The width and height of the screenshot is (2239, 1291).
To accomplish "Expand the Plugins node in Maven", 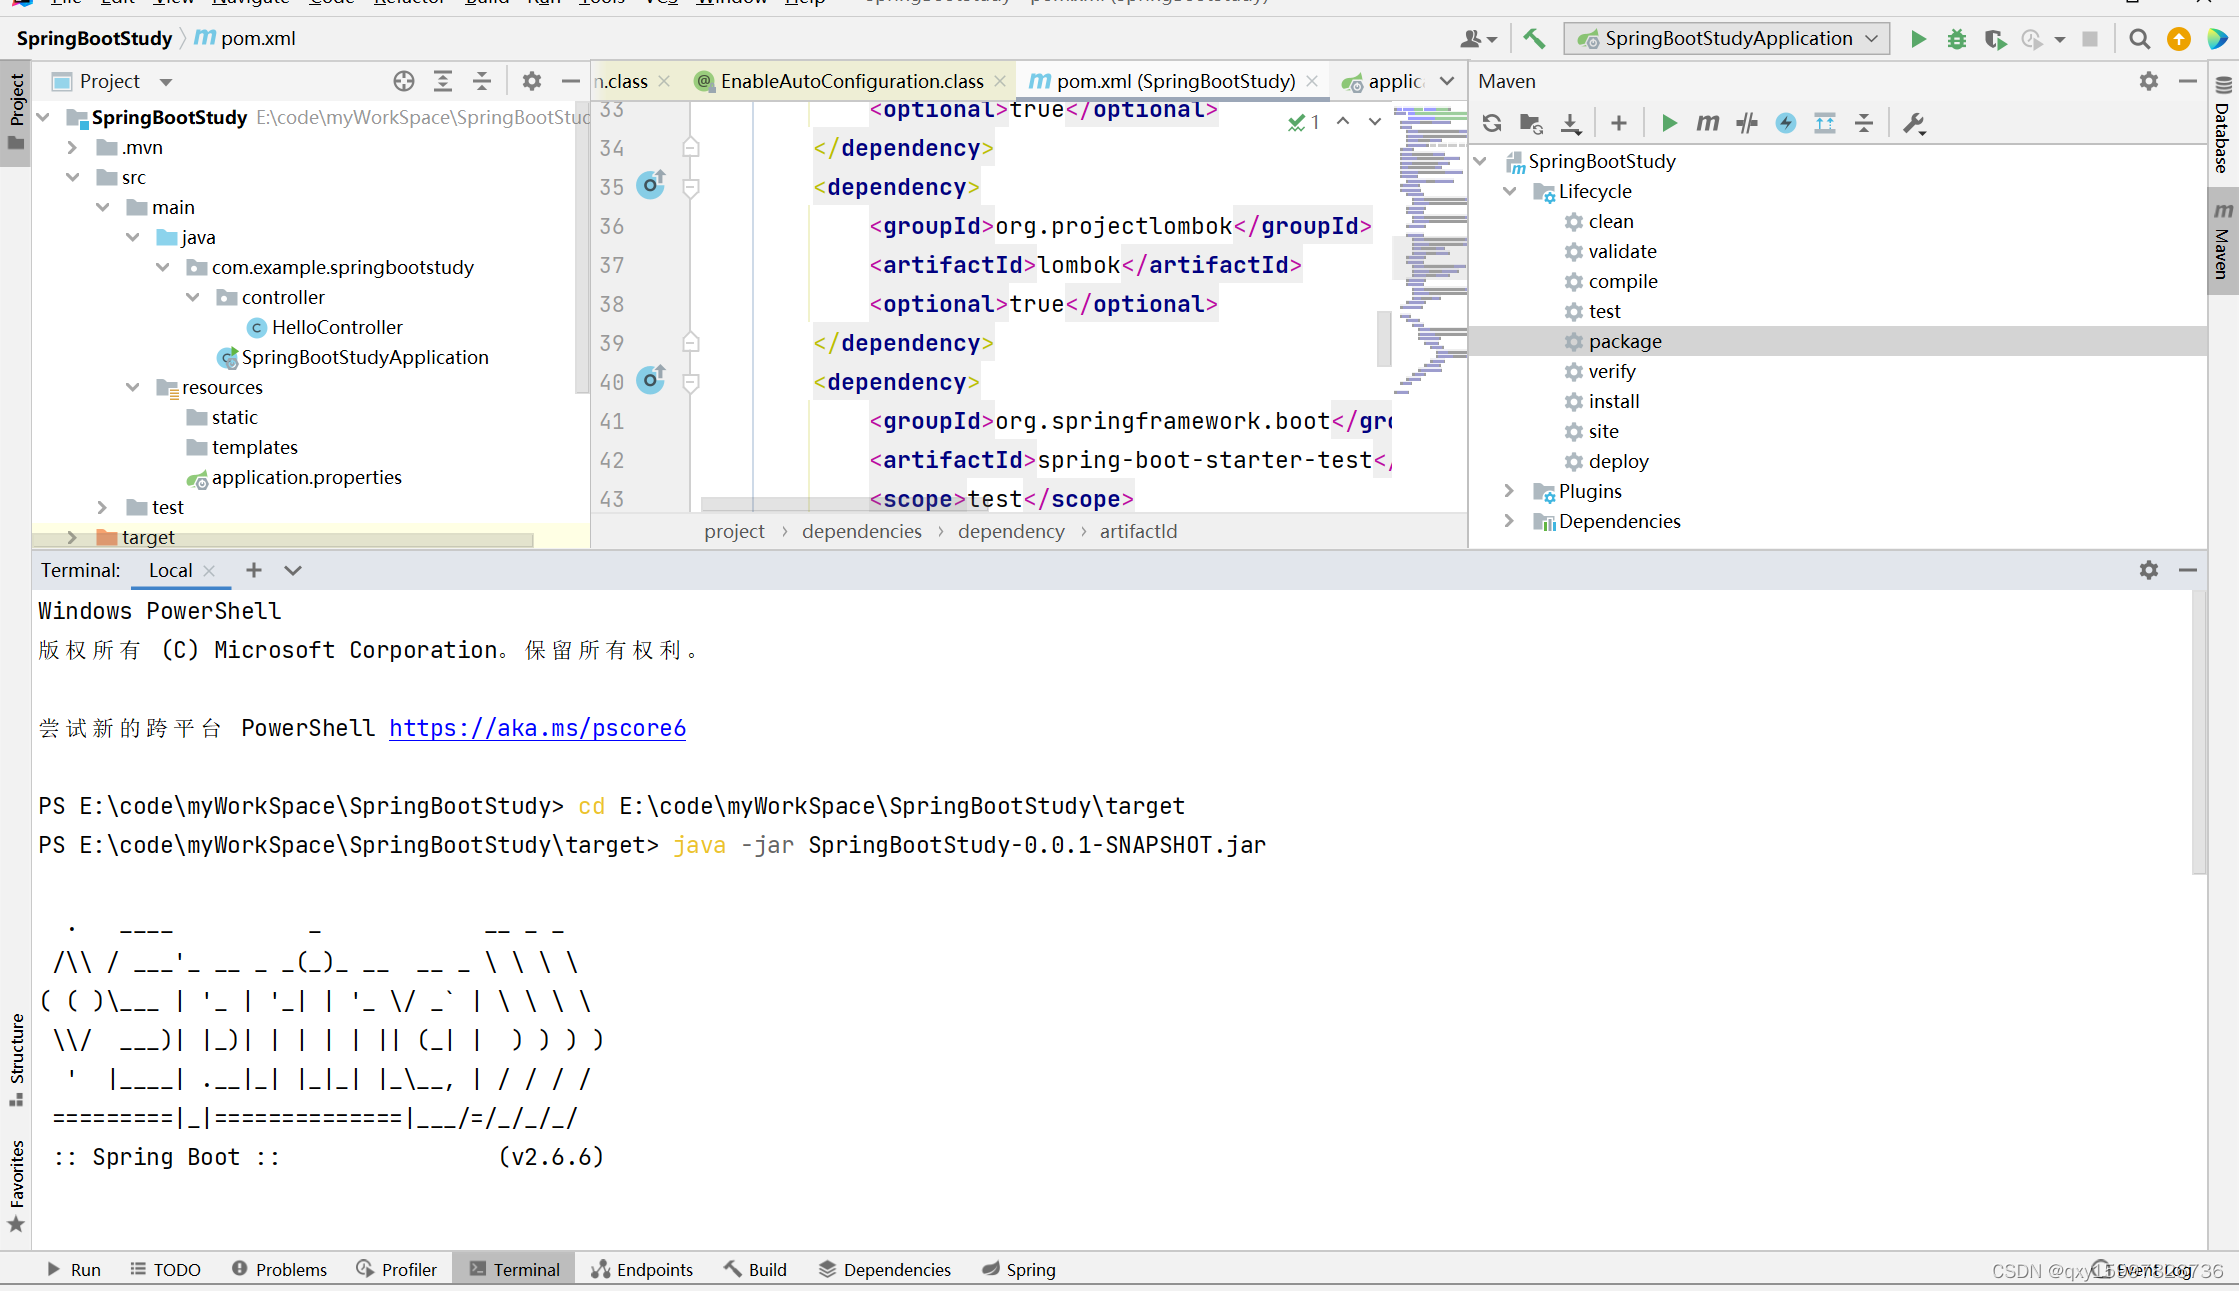I will 1510,491.
